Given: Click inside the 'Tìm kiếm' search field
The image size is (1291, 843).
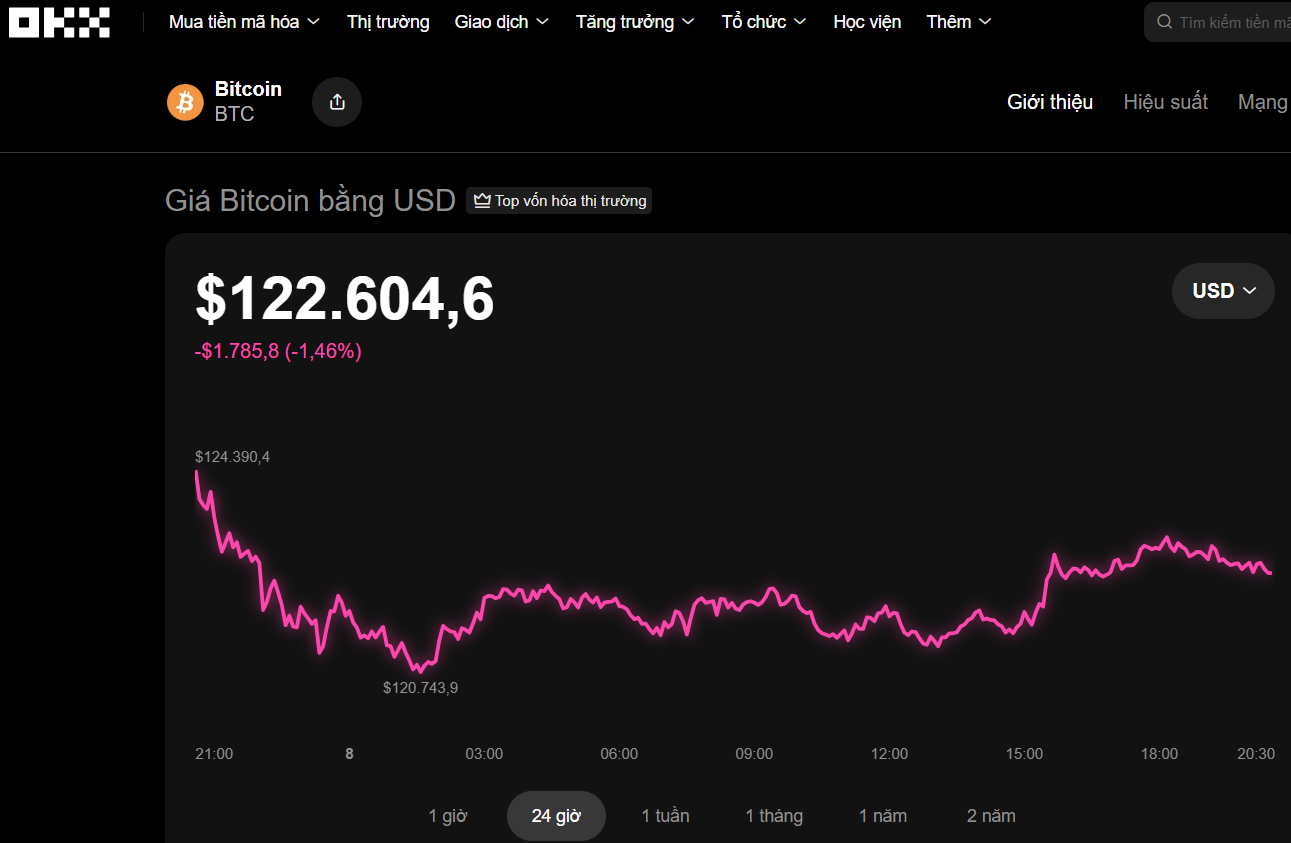Looking at the screenshot, I should click(1230, 20).
